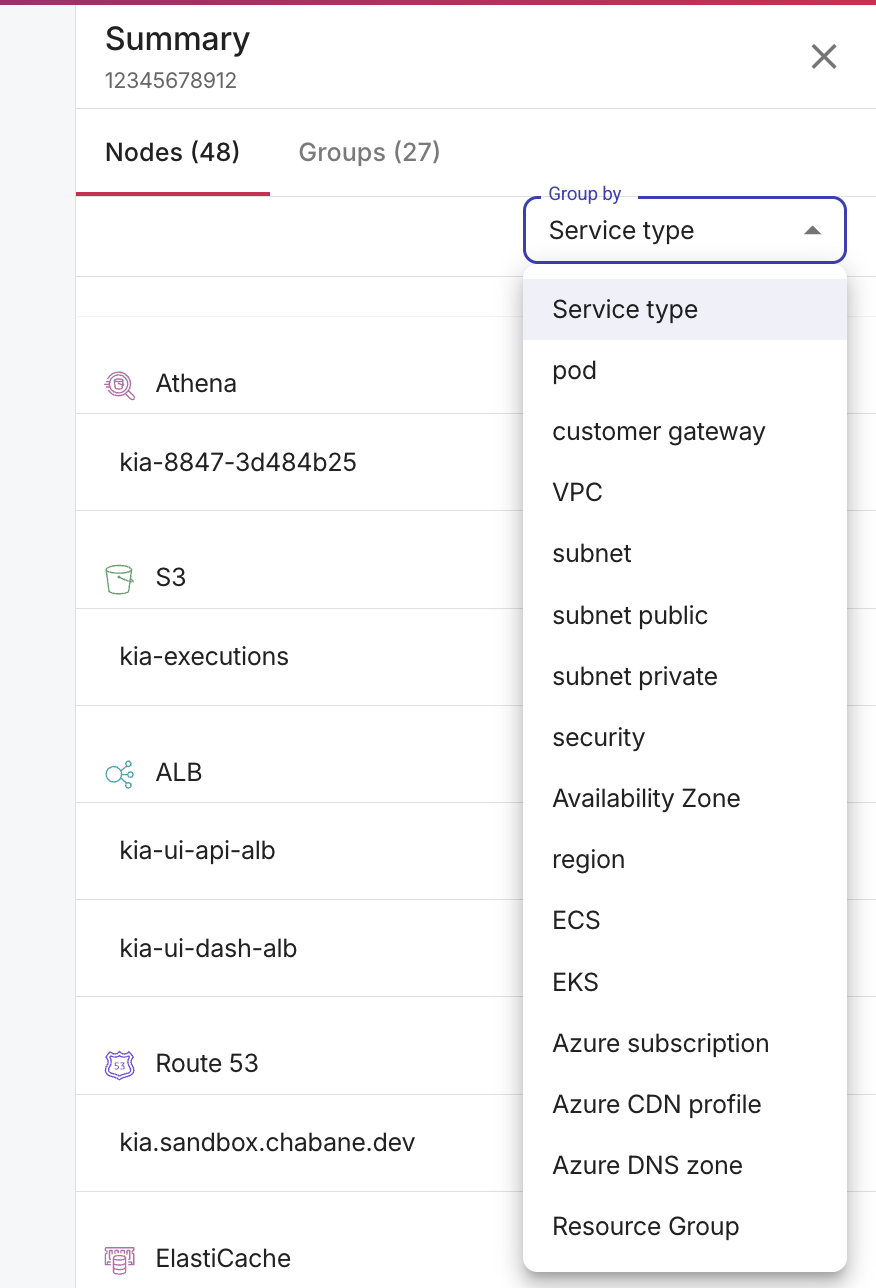Choose Azure subscription option

(685, 1043)
